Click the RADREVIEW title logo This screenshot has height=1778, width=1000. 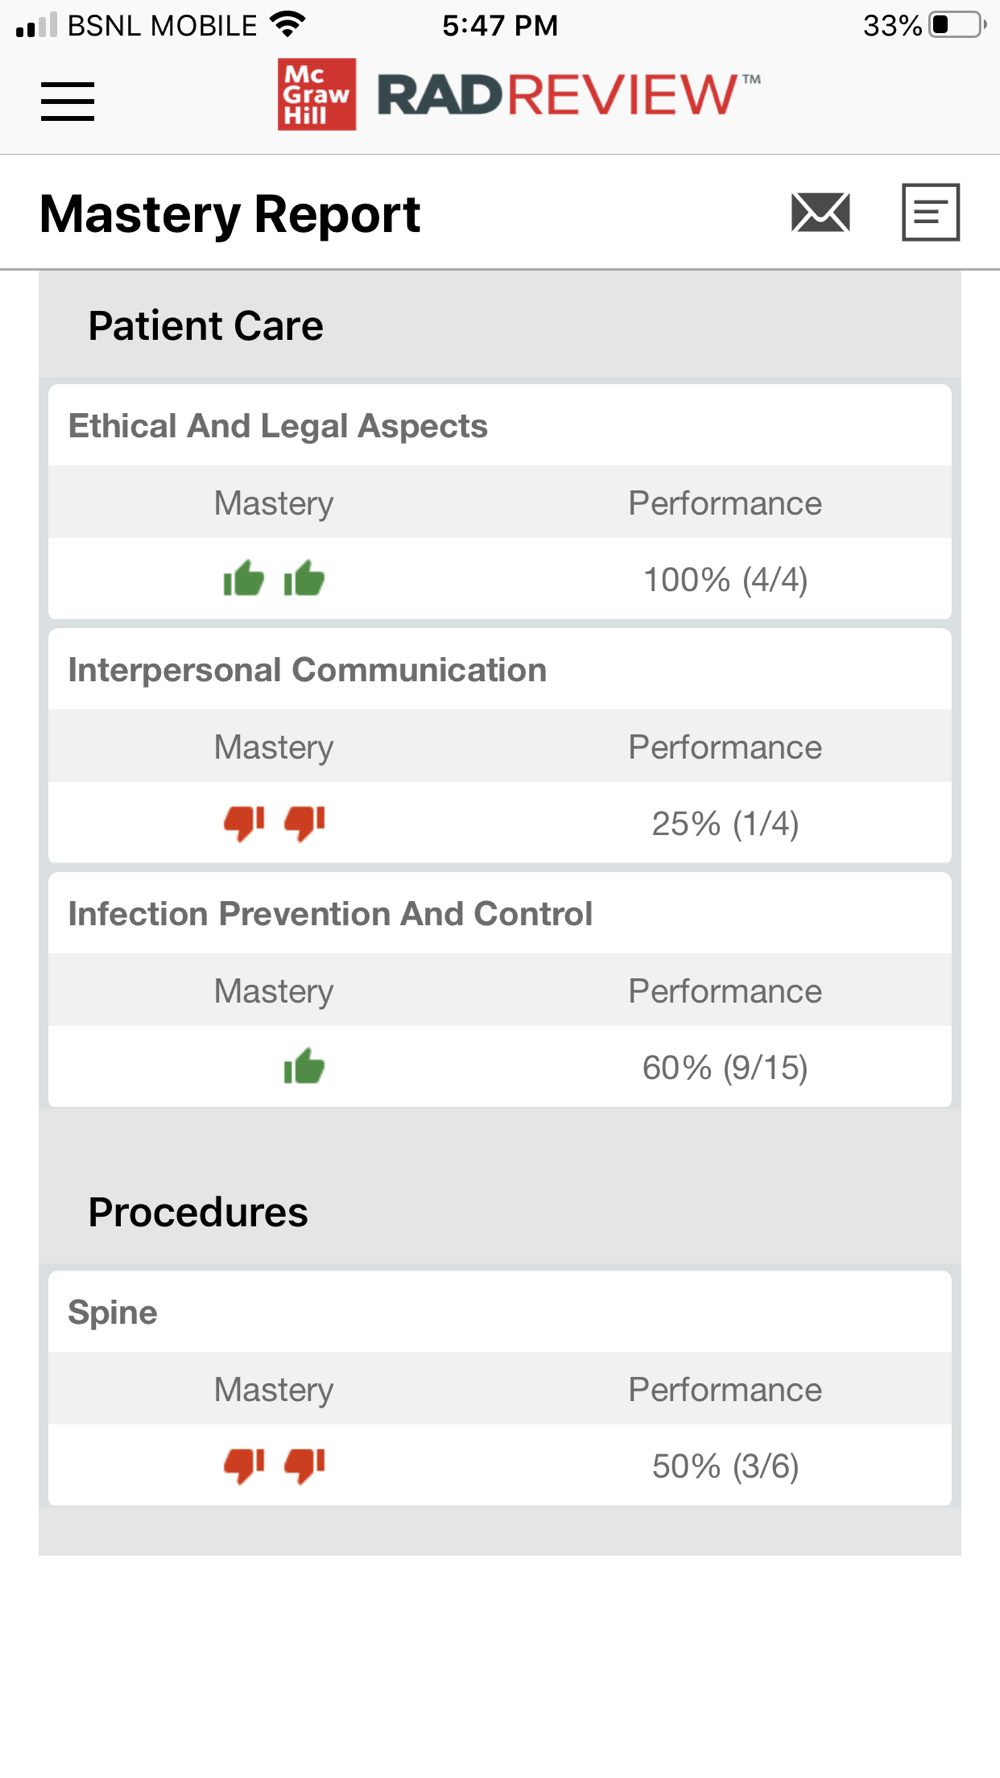tap(568, 95)
